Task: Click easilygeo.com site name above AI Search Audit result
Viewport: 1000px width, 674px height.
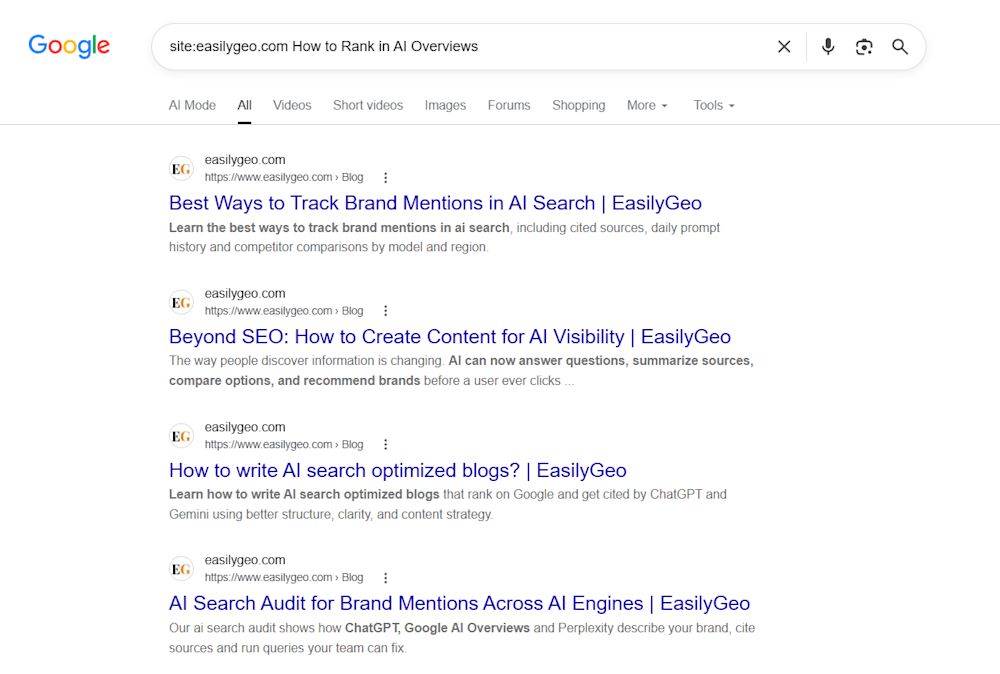Action: tap(245, 560)
